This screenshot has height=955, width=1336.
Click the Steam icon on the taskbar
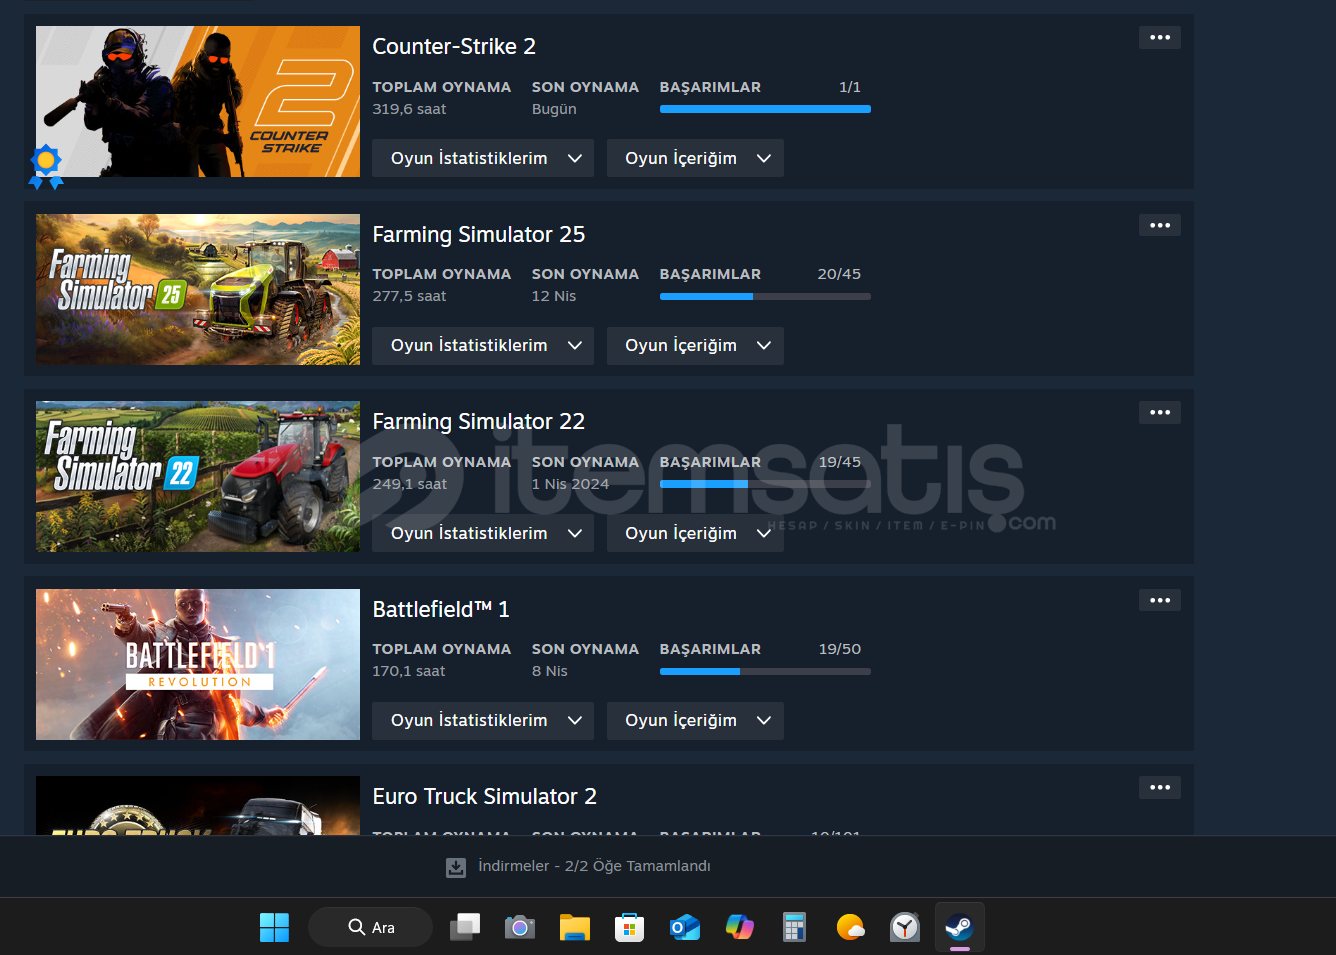tap(960, 927)
